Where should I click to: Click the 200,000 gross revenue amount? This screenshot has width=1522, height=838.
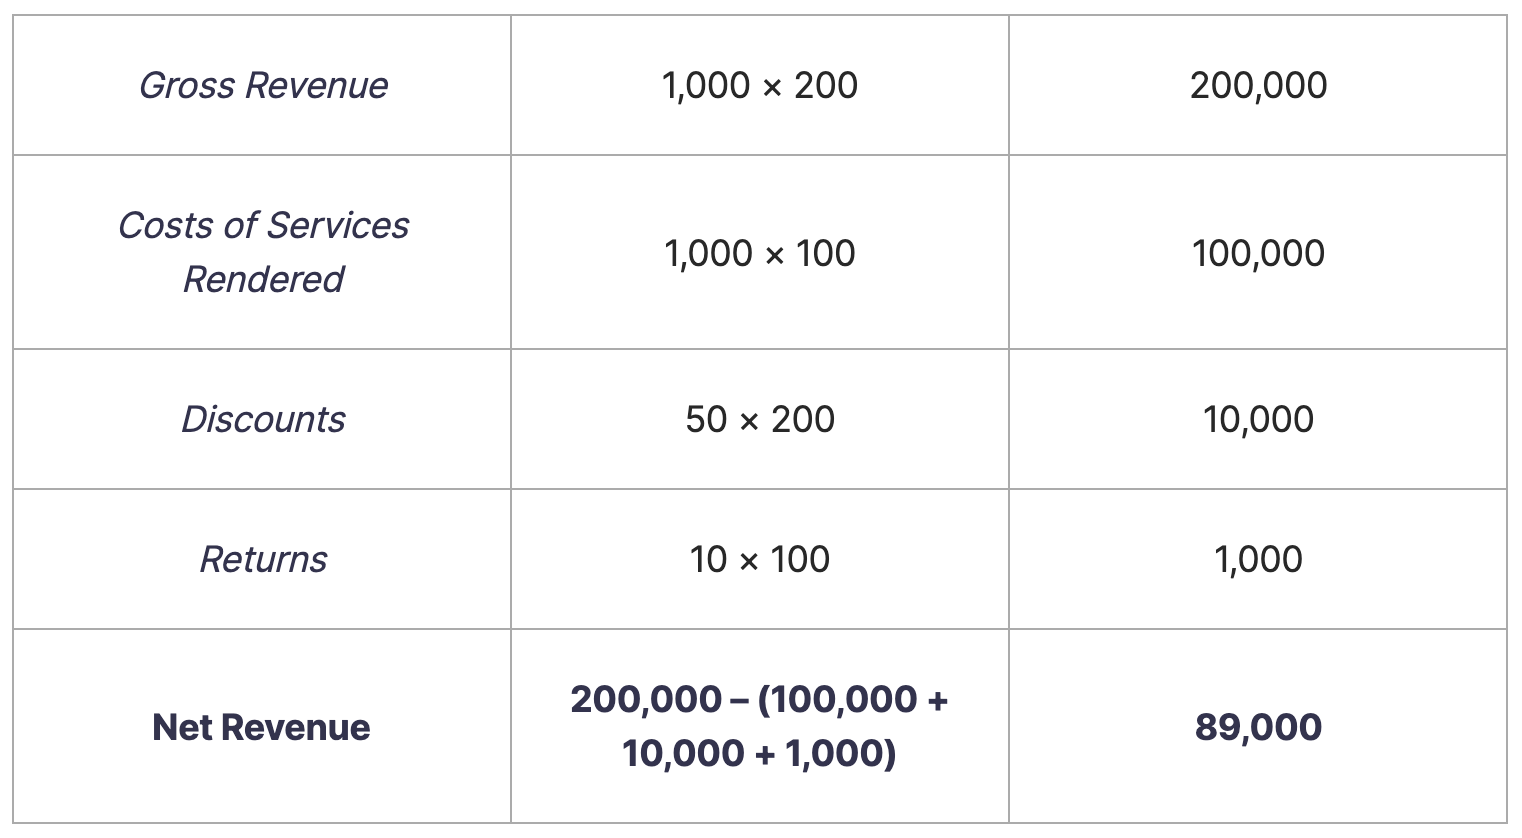[x=1258, y=86]
